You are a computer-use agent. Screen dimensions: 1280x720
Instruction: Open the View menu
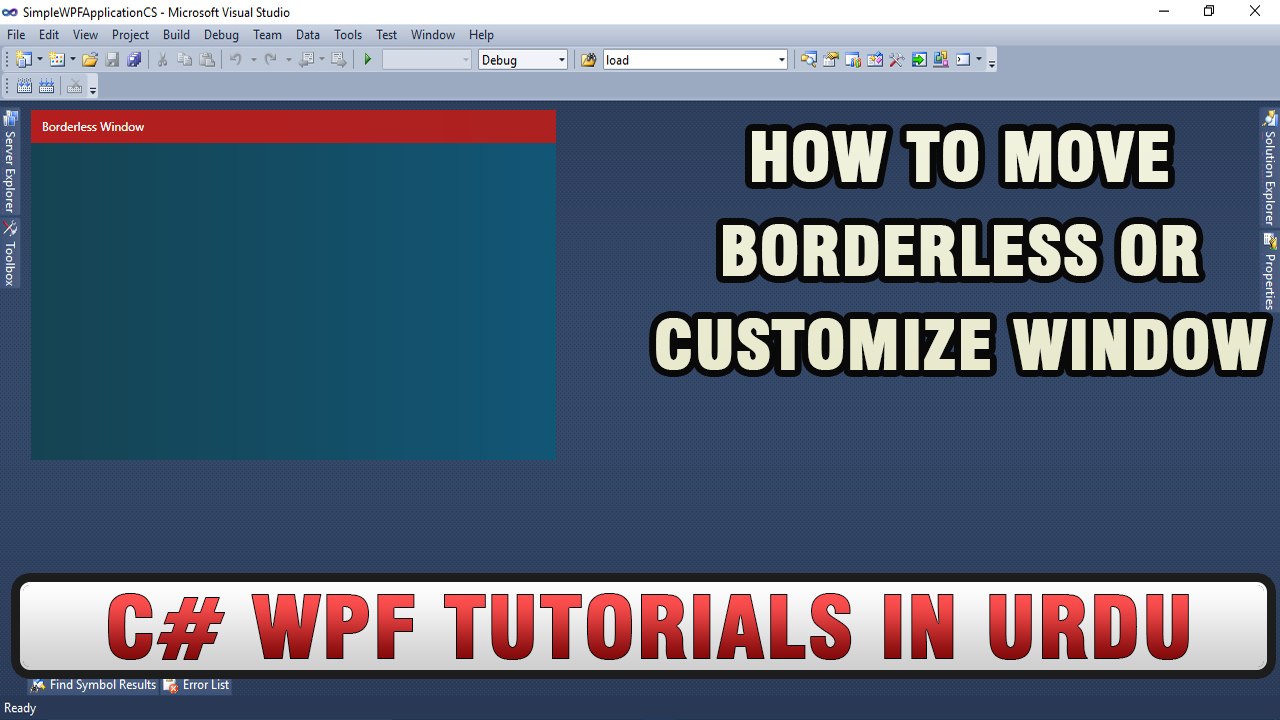[x=85, y=34]
